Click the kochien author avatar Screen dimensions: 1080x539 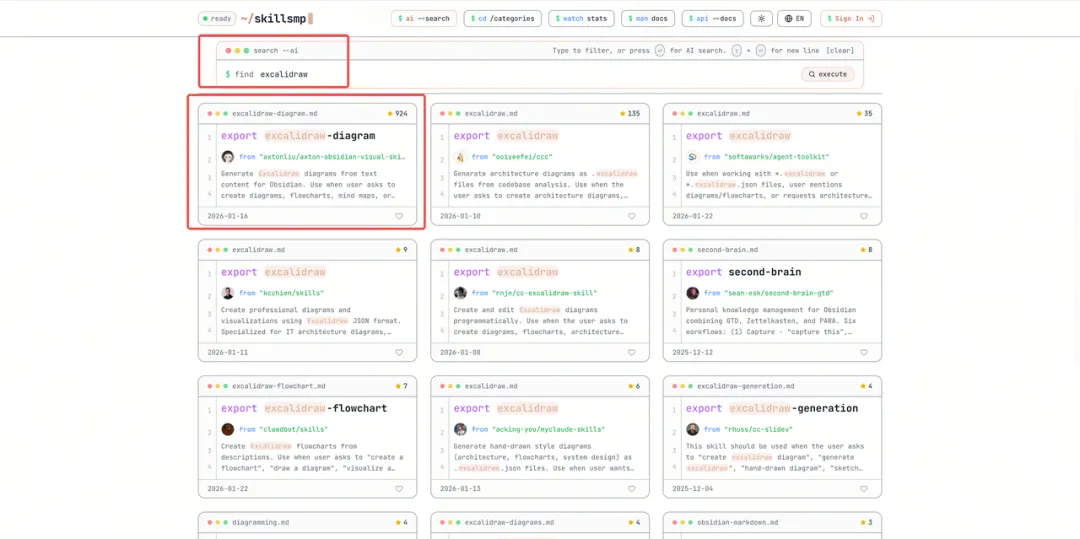pyautogui.click(x=228, y=293)
